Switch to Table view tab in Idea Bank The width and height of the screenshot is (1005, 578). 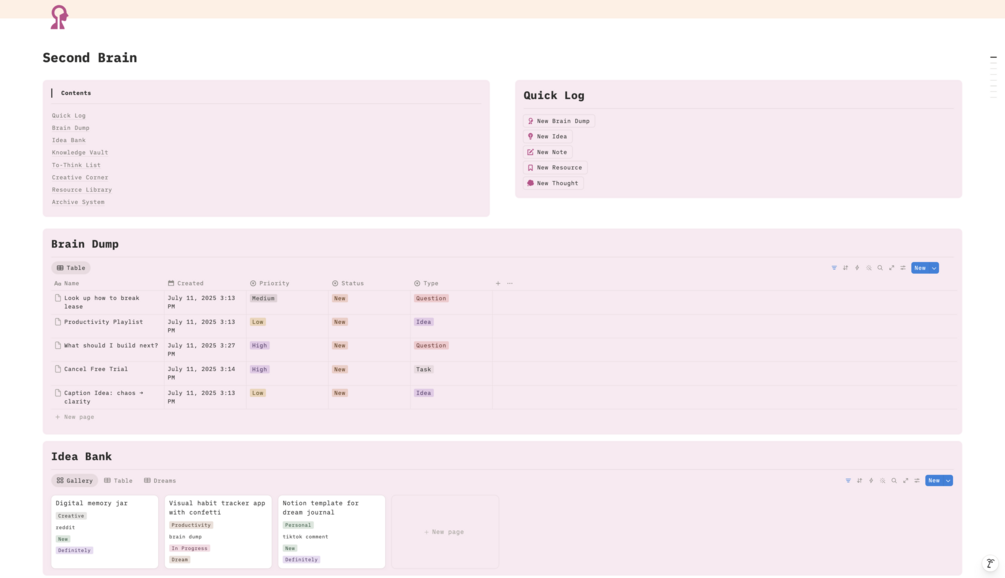(x=118, y=481)
